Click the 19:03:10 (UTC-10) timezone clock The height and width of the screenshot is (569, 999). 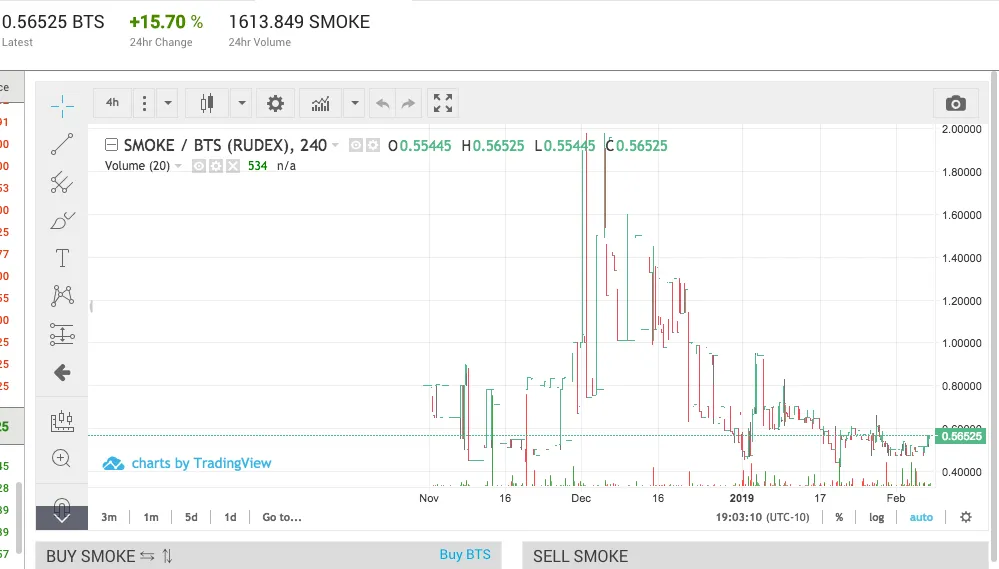click(763, 517)
